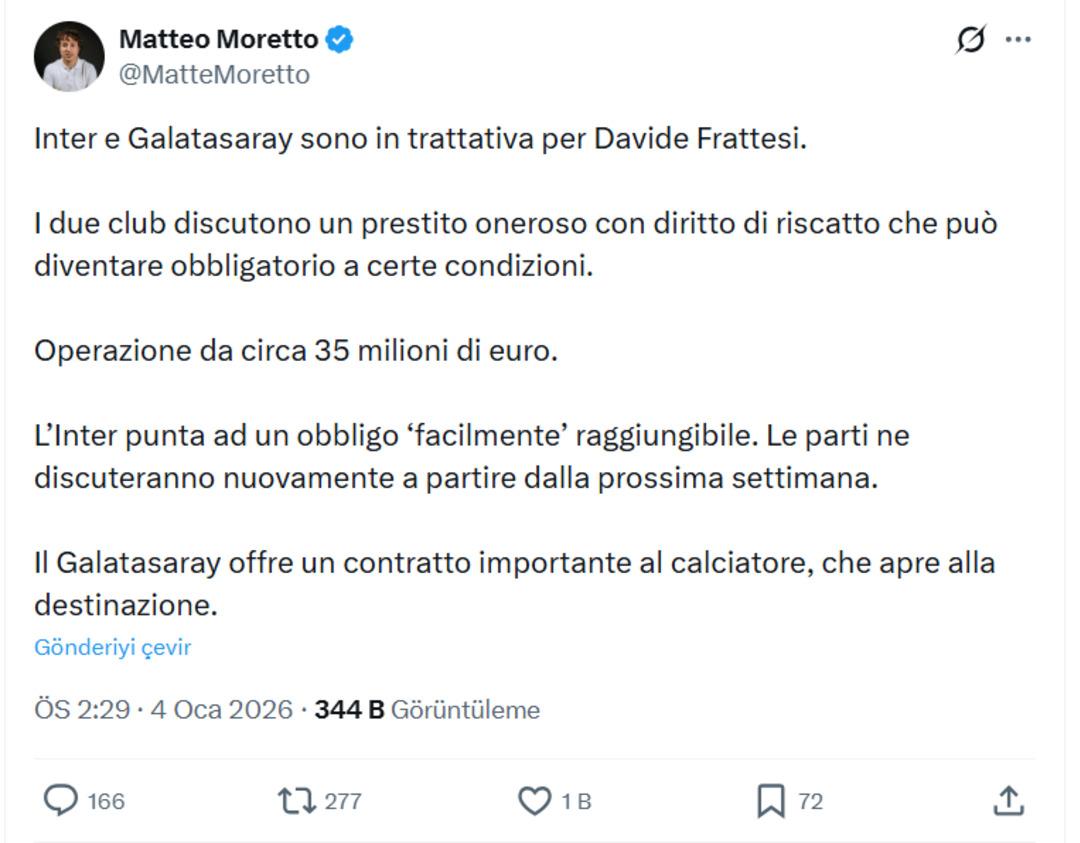Bookmark the post with the bookmark icon
The image size is (1080, 843).
coord(770,800)
